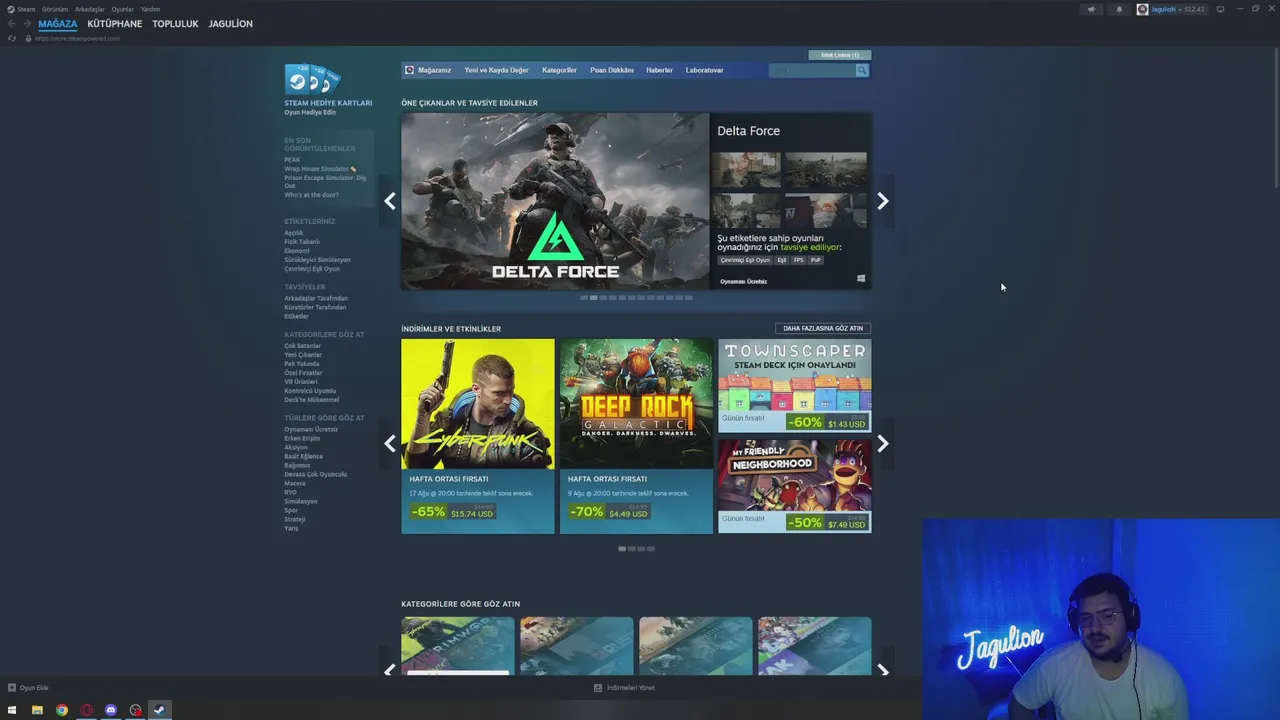This screenshot has width=1280, height=720.
Task: Click the DAHA FAZLASINA GÖZ ATIN button
Action: pos(823,328)
